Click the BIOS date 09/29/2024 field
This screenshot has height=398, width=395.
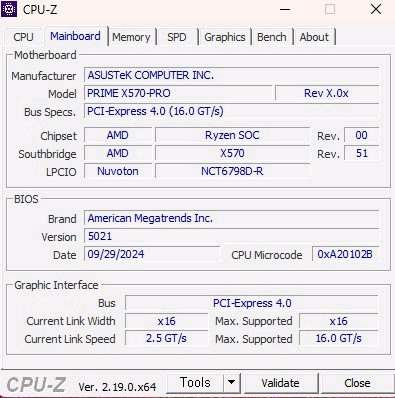(x=152, y=254)
